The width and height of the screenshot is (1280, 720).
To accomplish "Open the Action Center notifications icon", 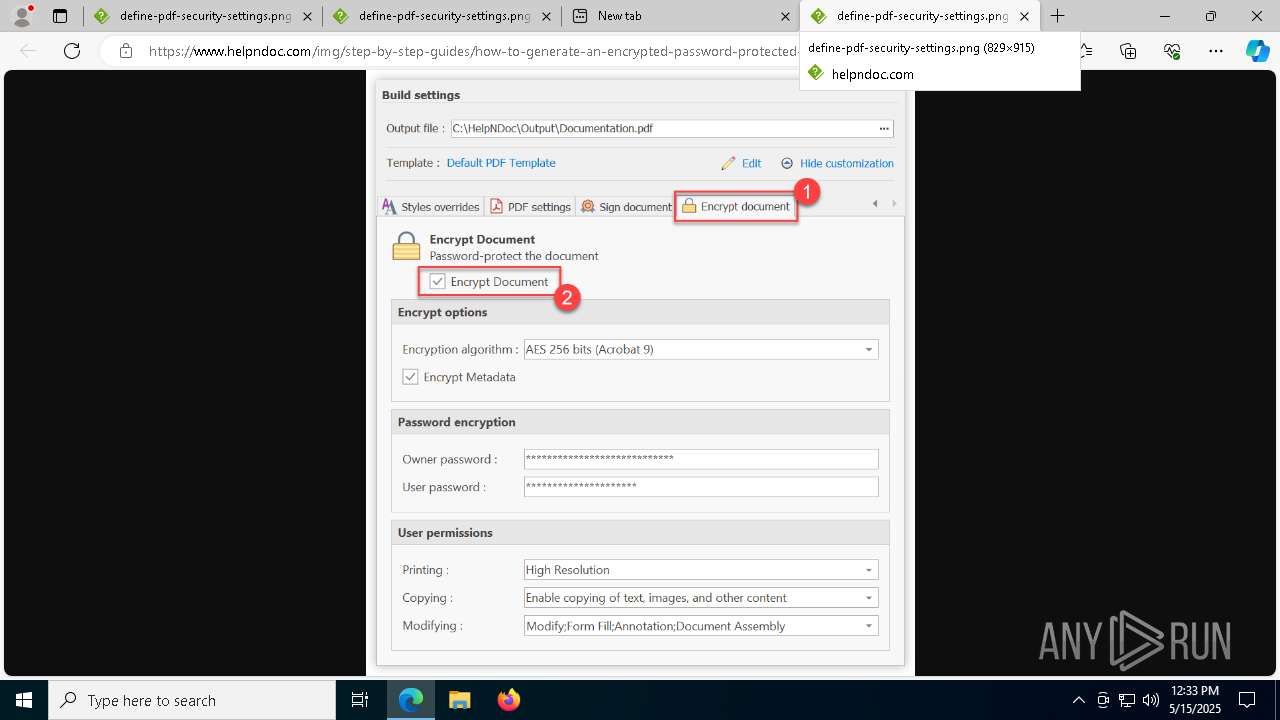I will tap(1247, 700).
